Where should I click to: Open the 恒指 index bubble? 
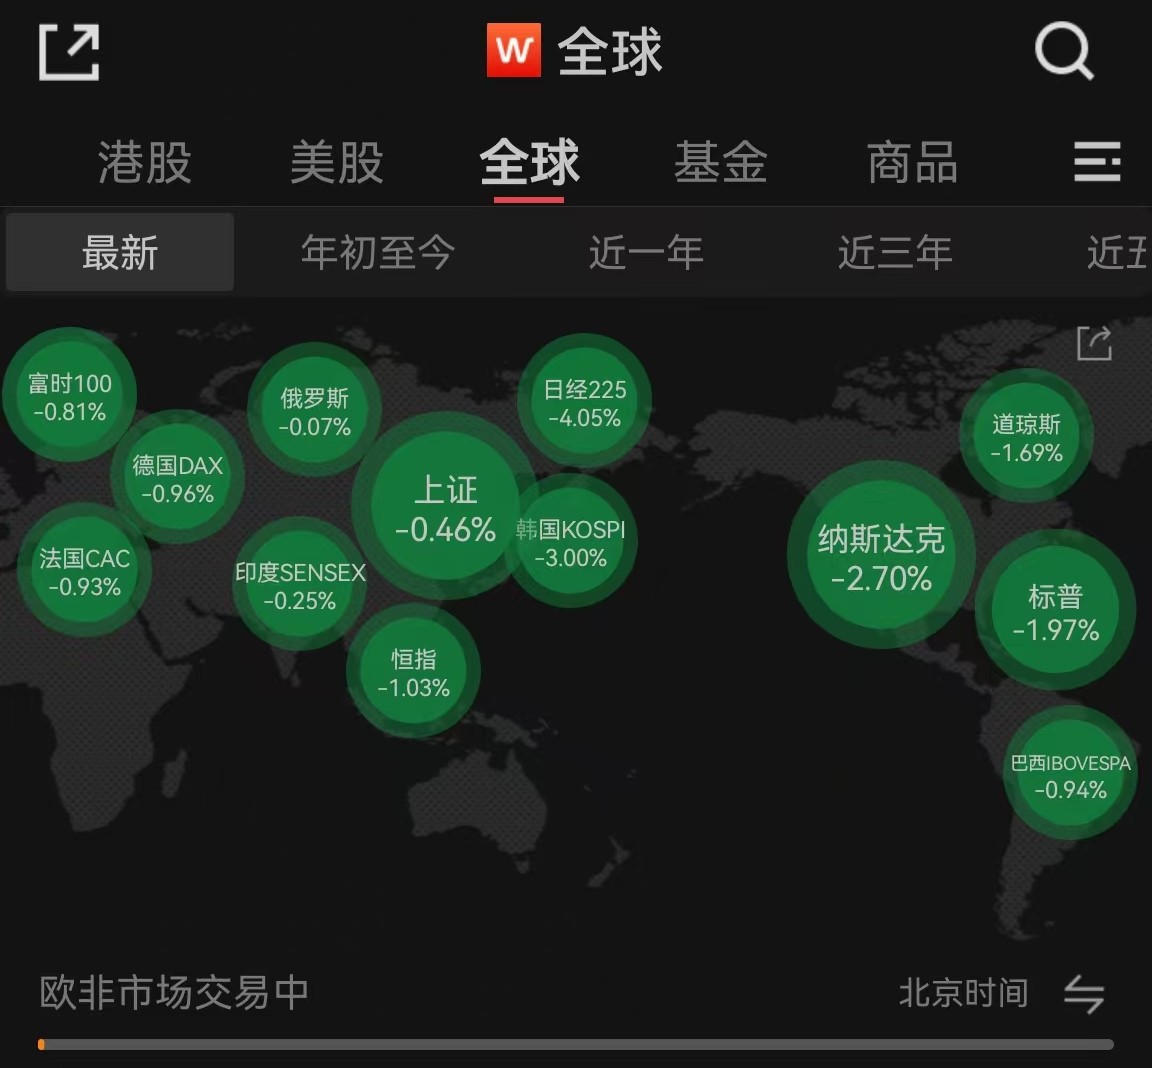click(x=414, y=671)
